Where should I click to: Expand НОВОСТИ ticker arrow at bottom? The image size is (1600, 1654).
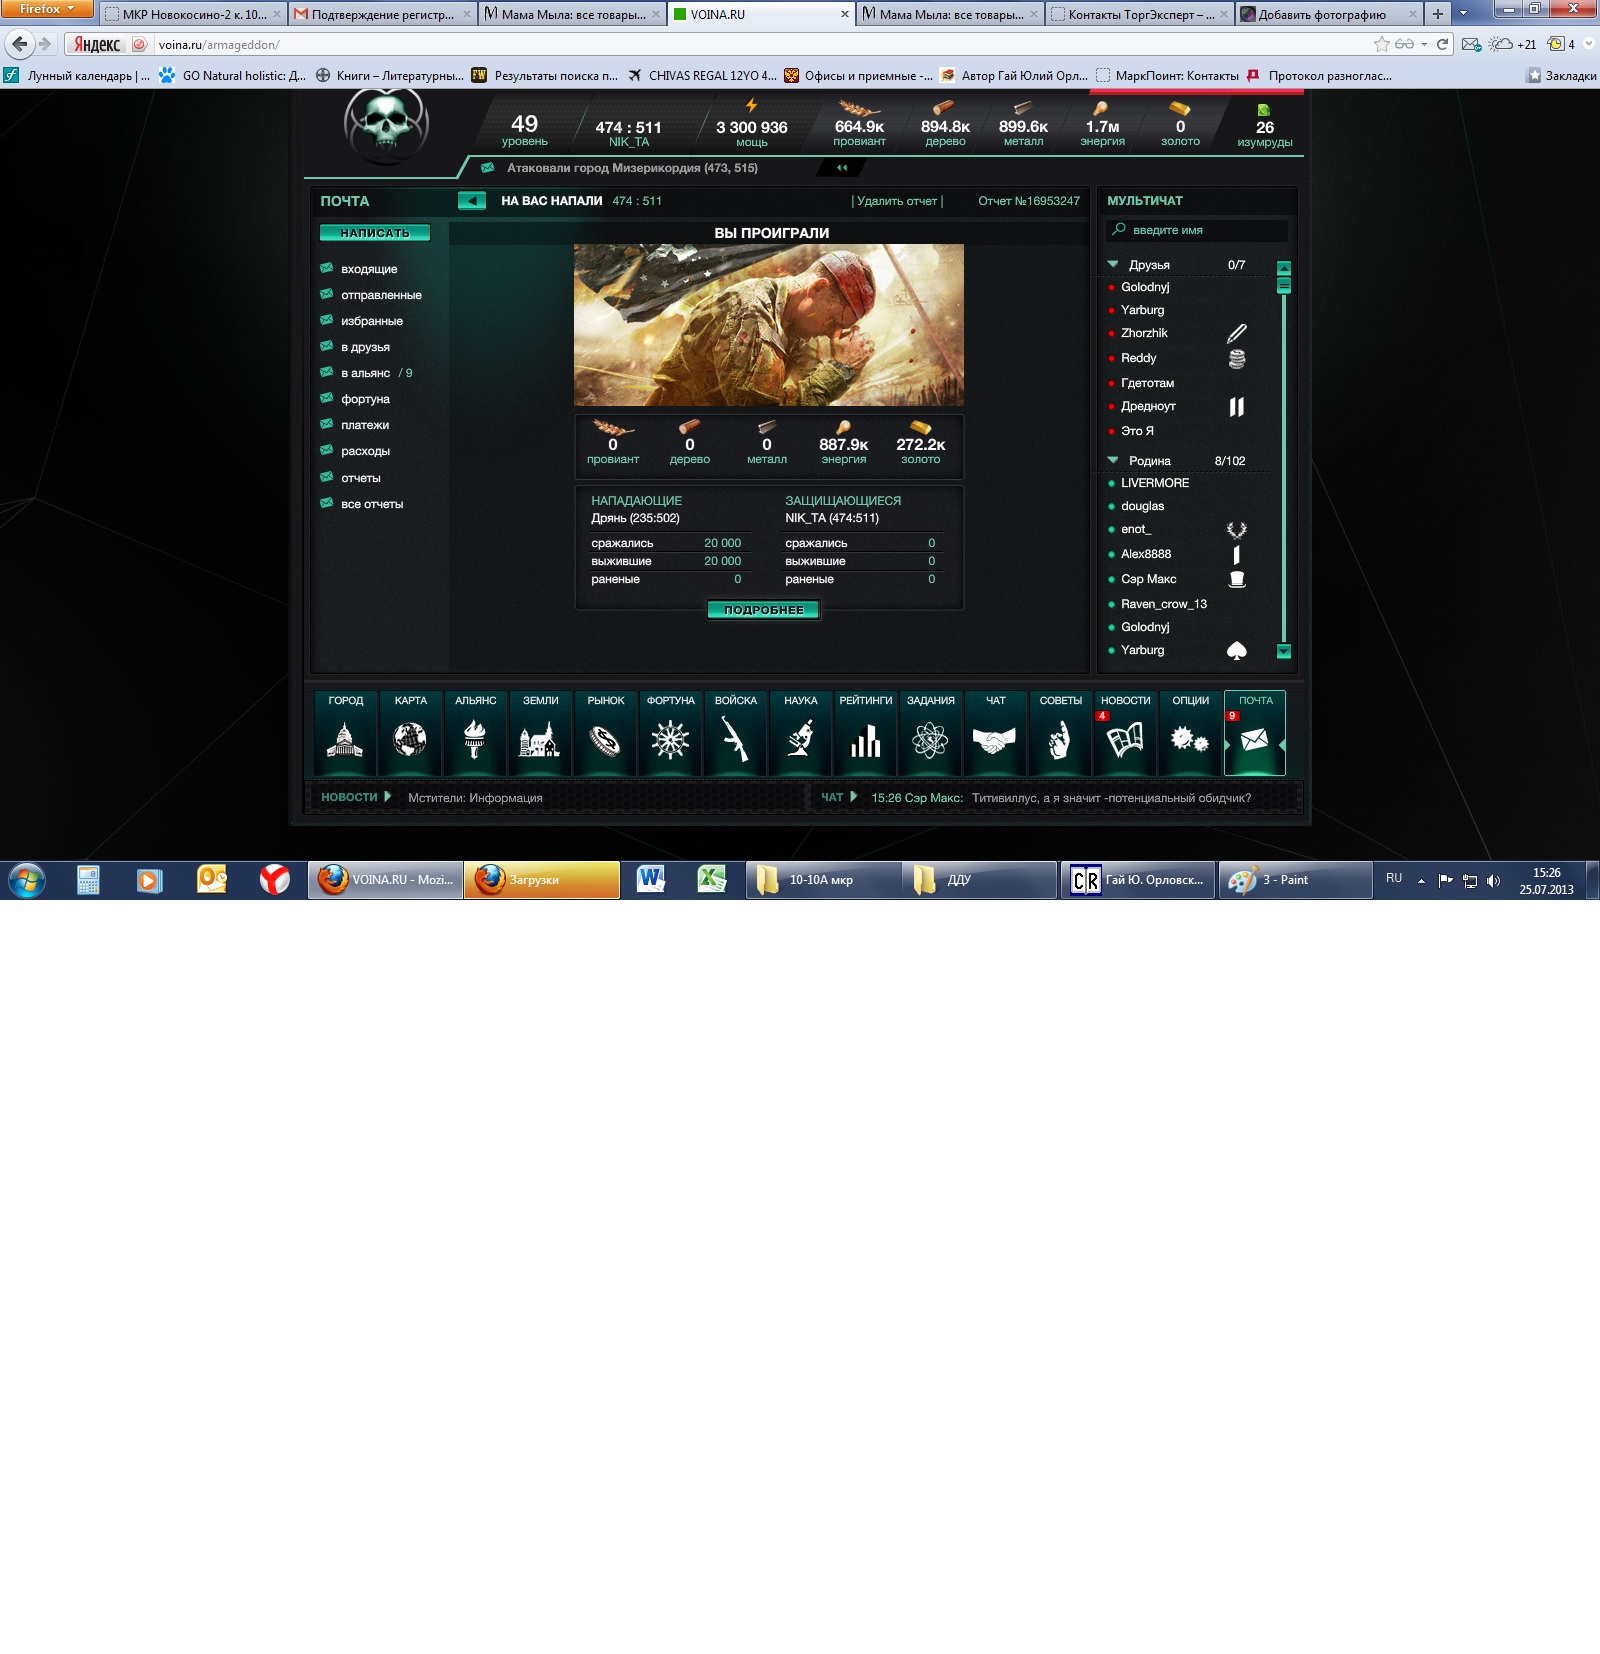pyautogui.click(x=388, y=797)
